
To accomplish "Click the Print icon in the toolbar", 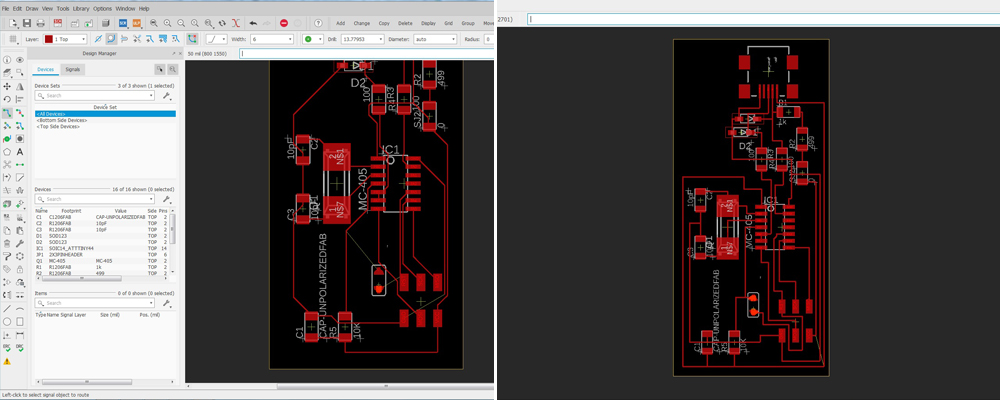I will [x=41, y=22].
